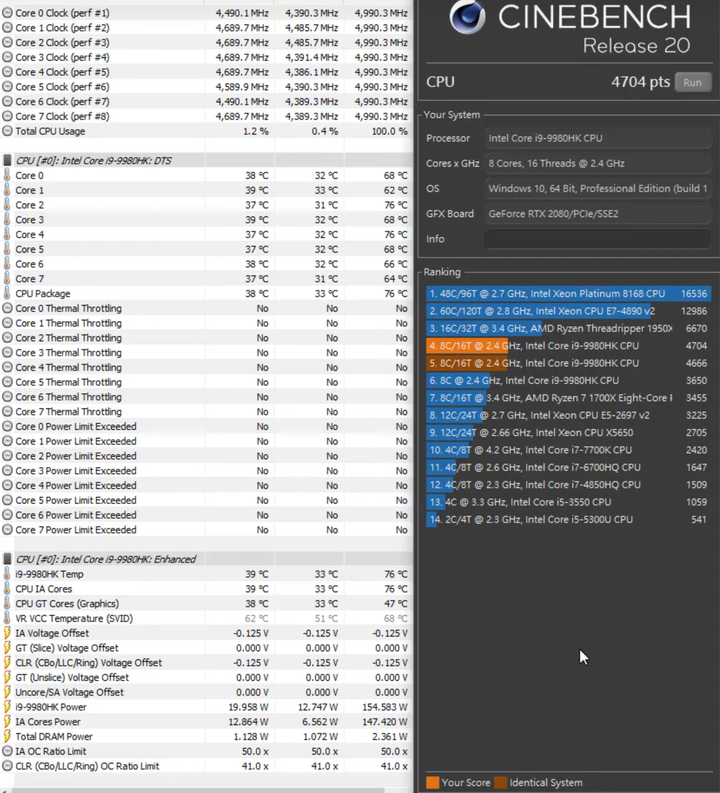This screenshot has height=793, width=720.
Task: Click the CPU DTS section header chip icon
Action: pyautogui.click(x=7, y=160)
